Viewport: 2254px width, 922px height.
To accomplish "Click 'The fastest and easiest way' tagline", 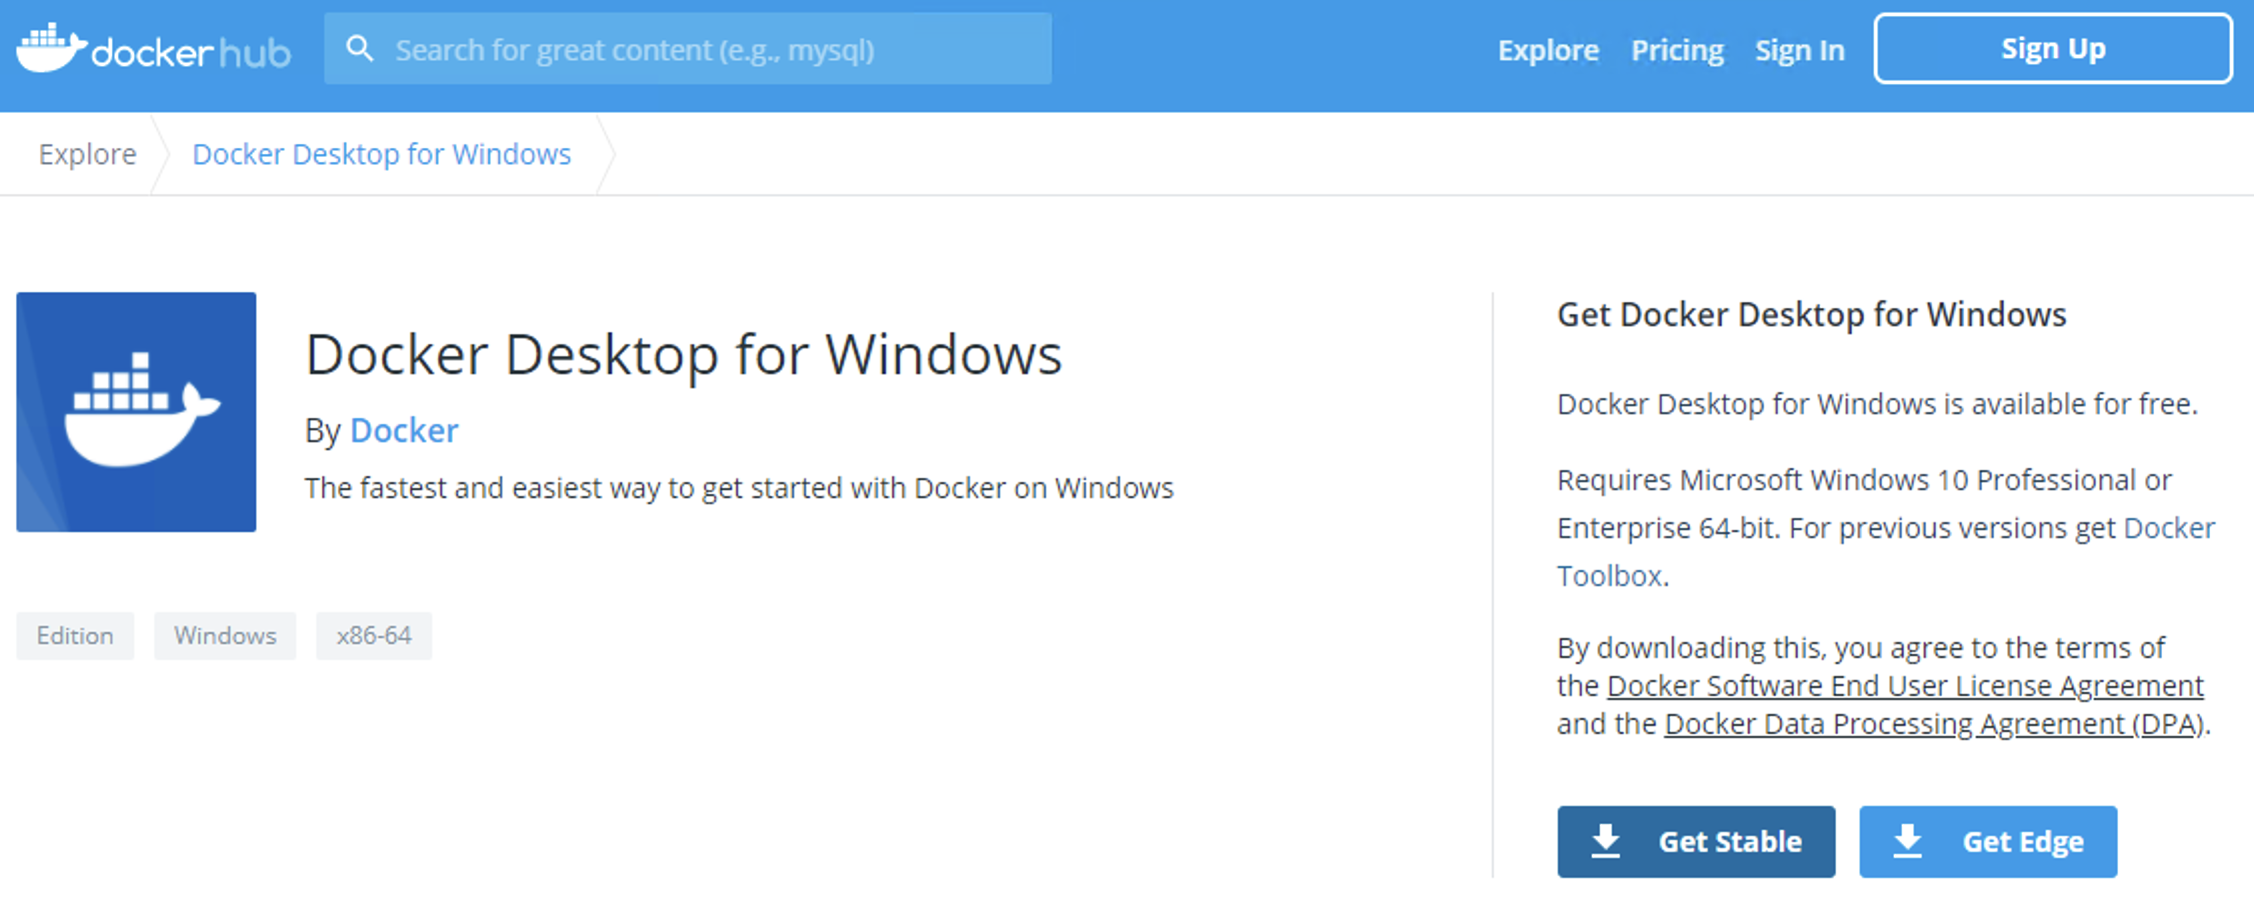I will click(x=739, y=488).
